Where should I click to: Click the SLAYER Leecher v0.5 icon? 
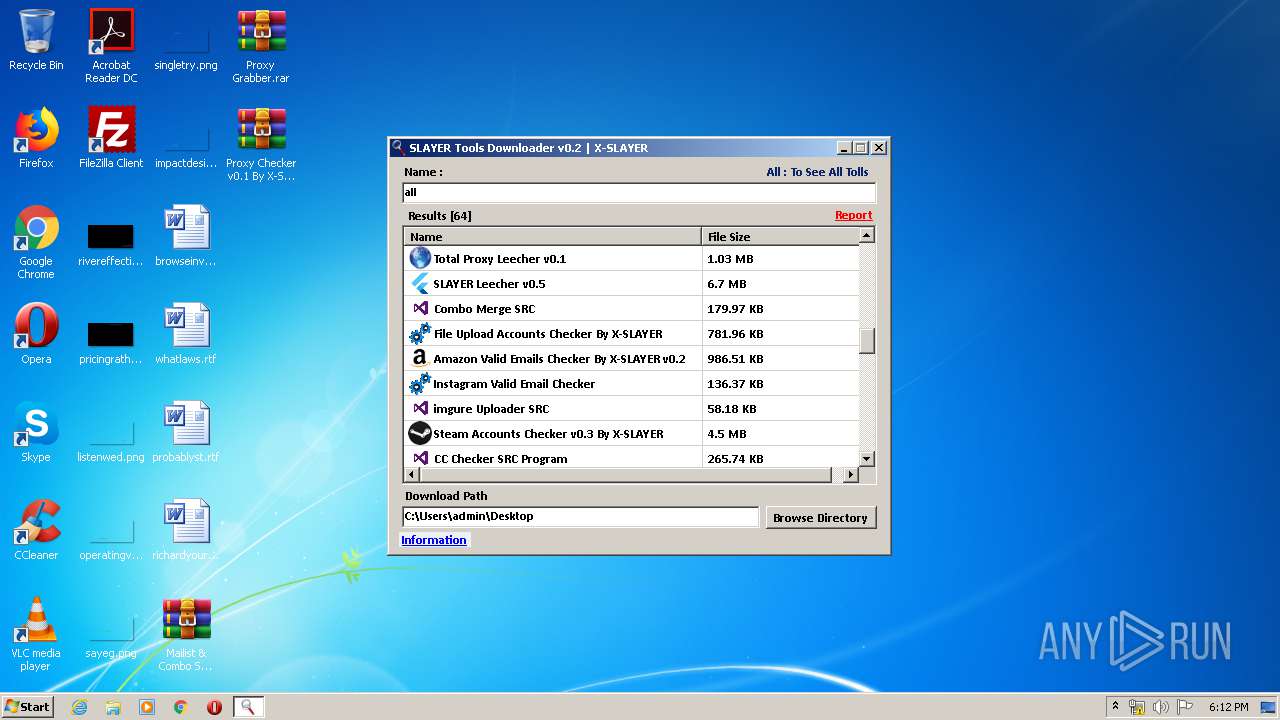420,283
